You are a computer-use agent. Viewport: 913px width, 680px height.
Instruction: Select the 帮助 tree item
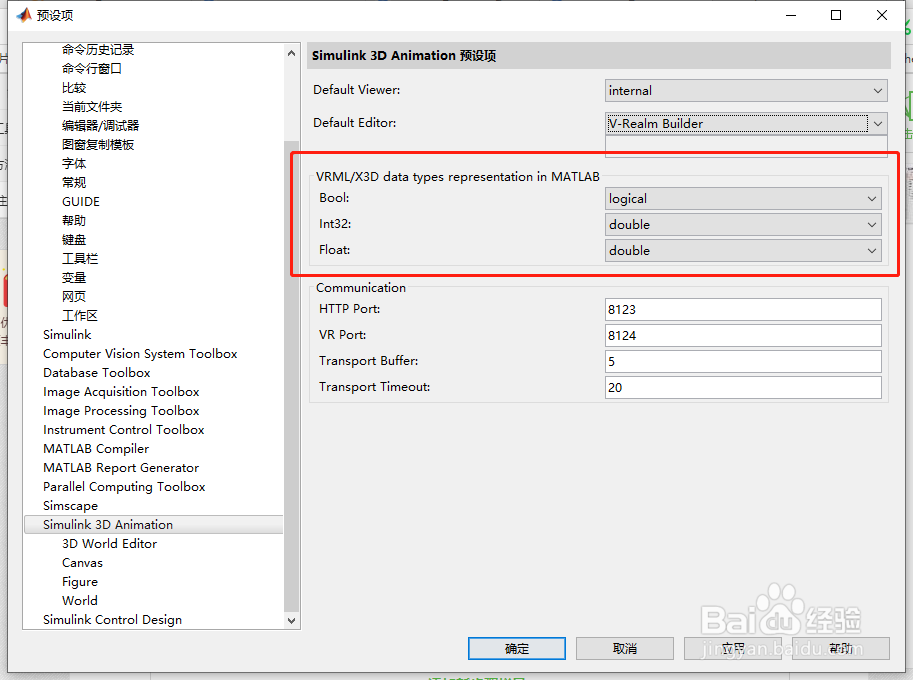tap(74, 221)
